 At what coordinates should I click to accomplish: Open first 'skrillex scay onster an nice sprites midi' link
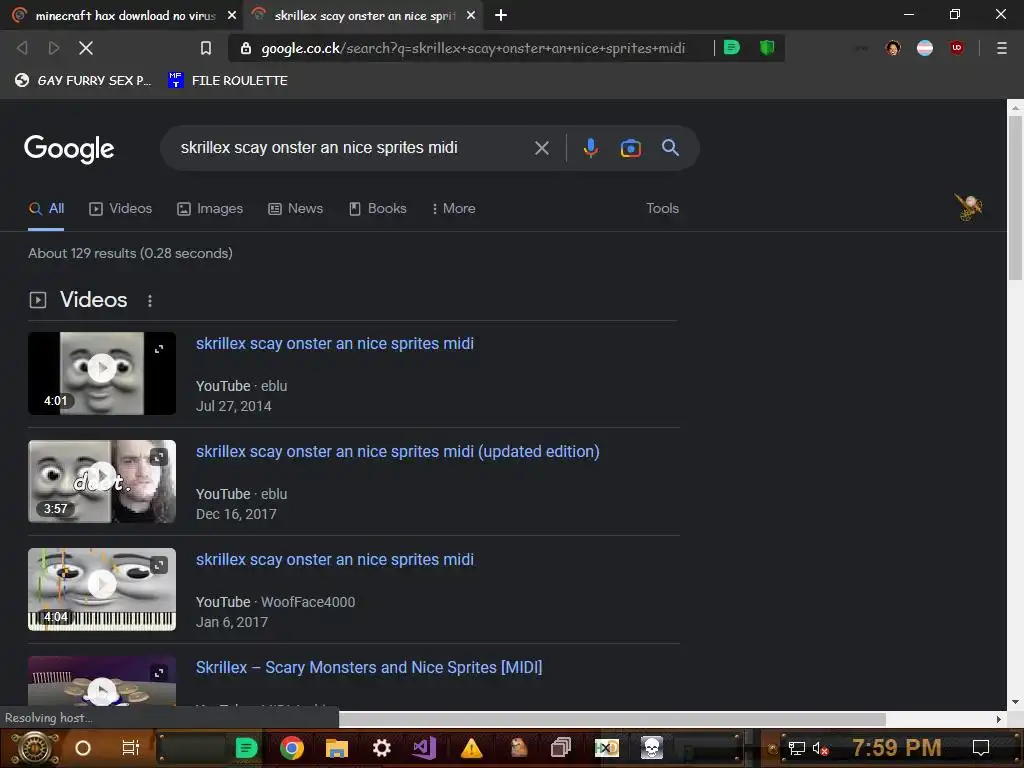(335, 344)
